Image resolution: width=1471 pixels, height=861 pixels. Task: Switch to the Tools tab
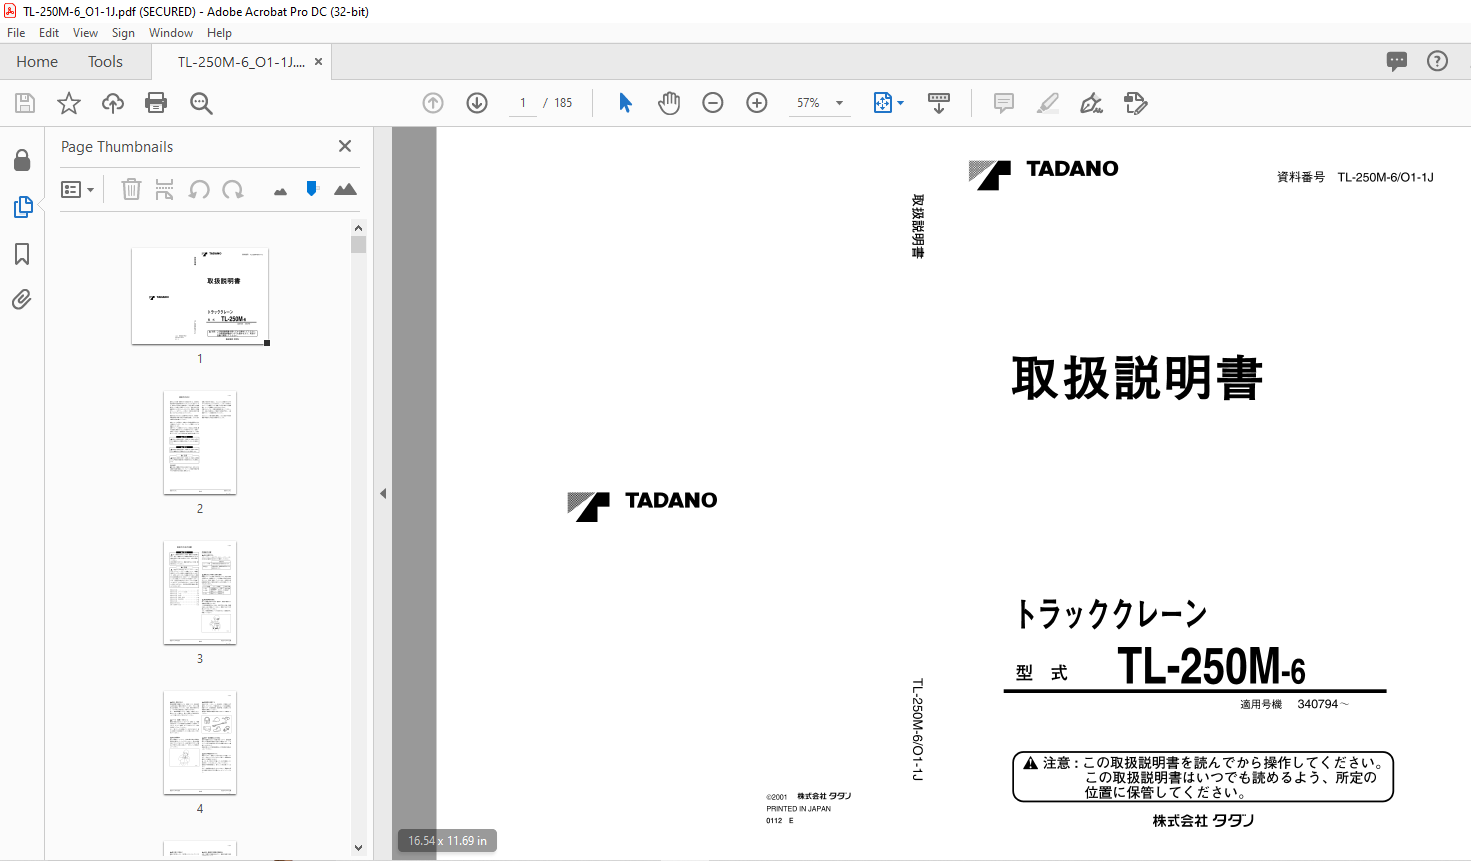[105, 61]
